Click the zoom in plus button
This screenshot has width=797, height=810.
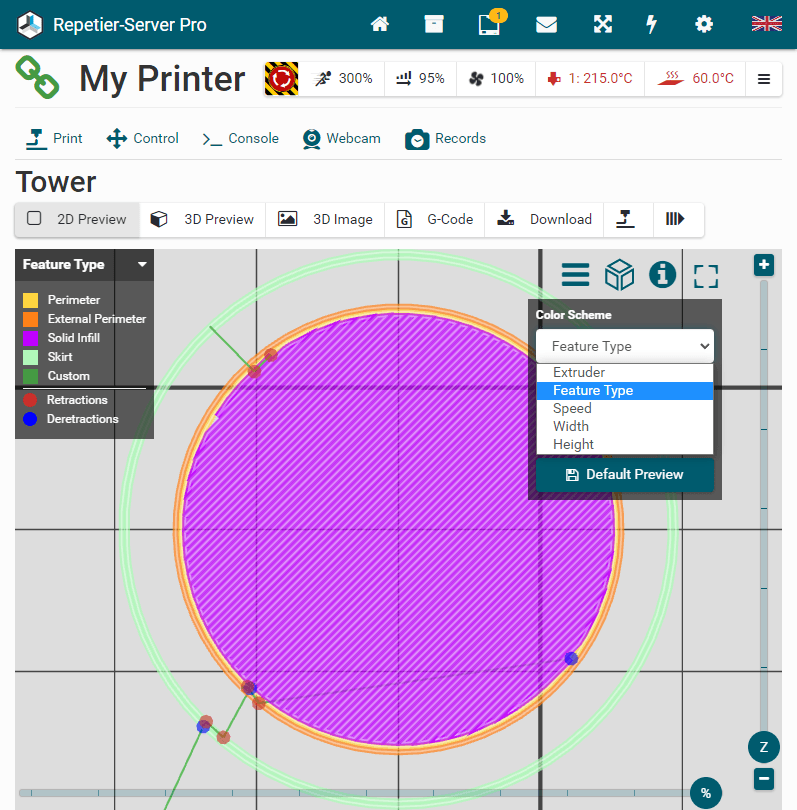(764, 265)
